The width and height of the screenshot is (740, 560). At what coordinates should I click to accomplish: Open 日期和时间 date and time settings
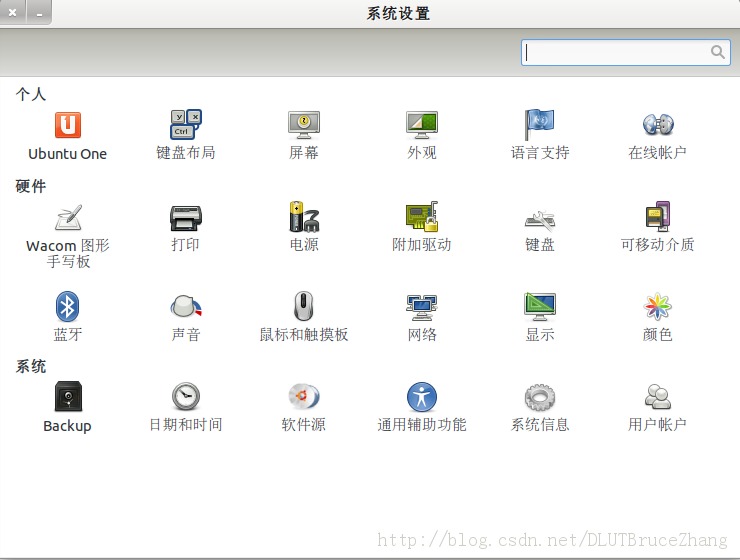185,396
